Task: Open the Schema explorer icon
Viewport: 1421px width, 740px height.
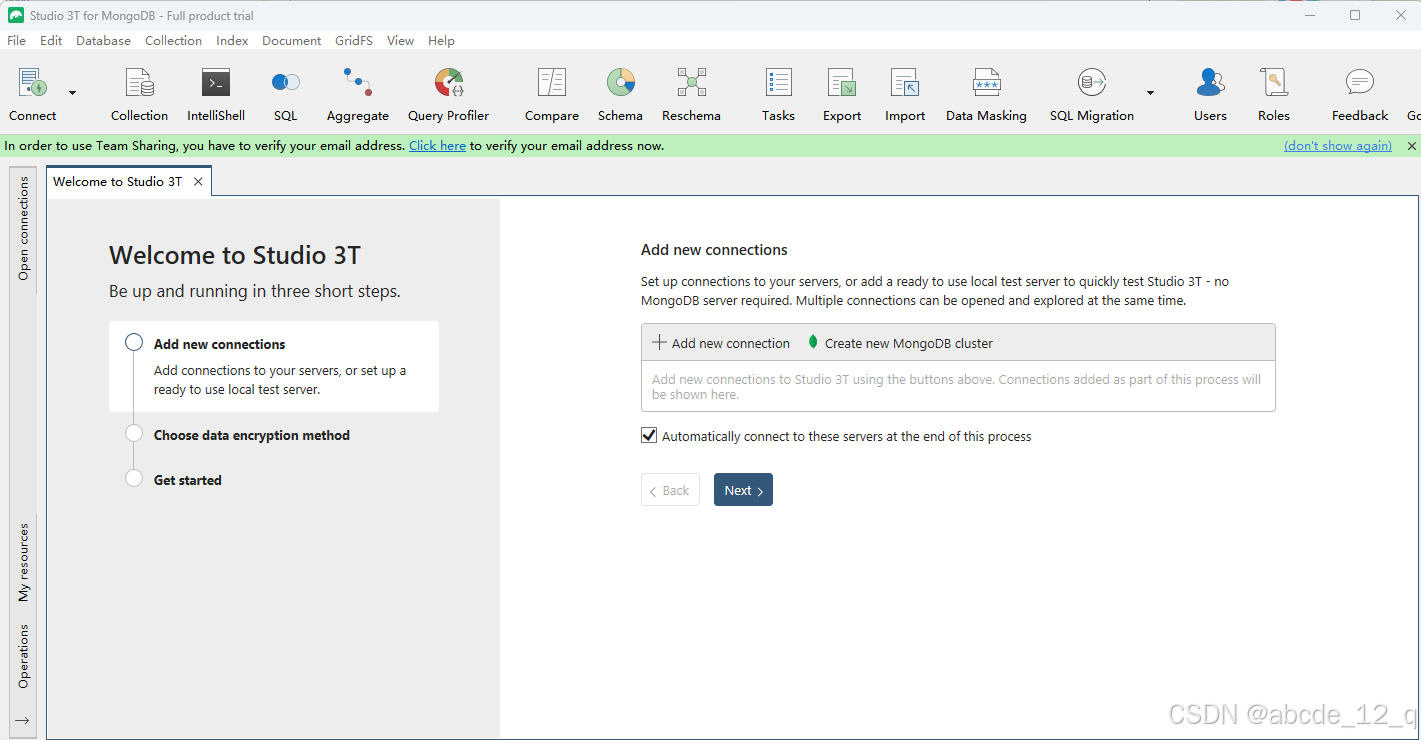Action: 621,83
